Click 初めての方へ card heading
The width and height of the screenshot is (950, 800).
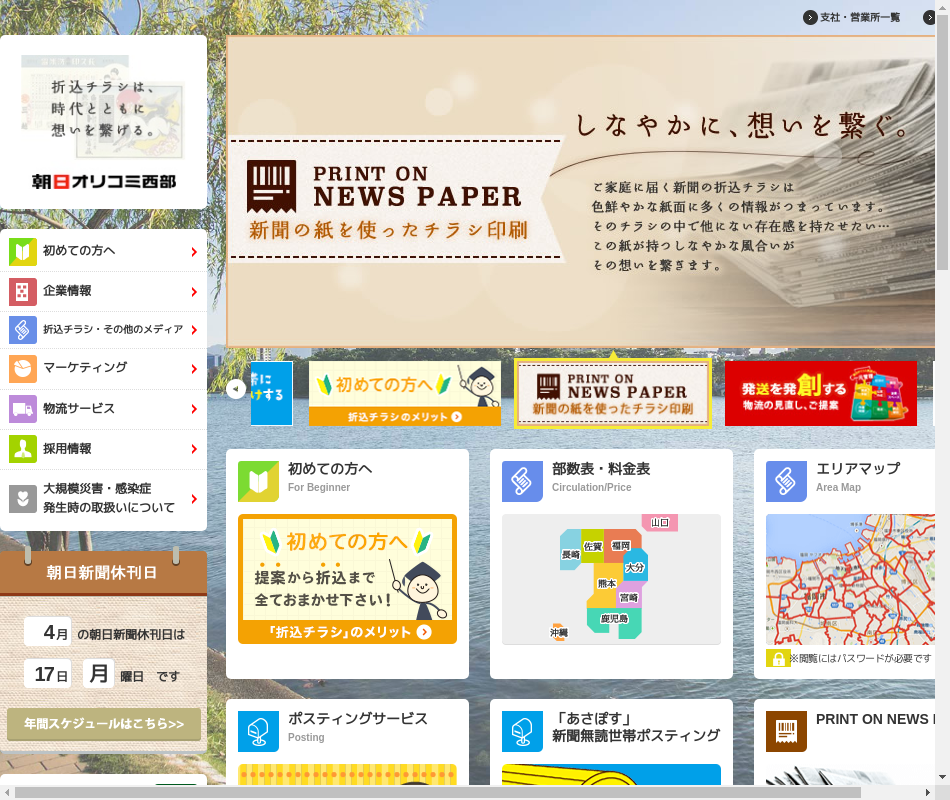330,469
